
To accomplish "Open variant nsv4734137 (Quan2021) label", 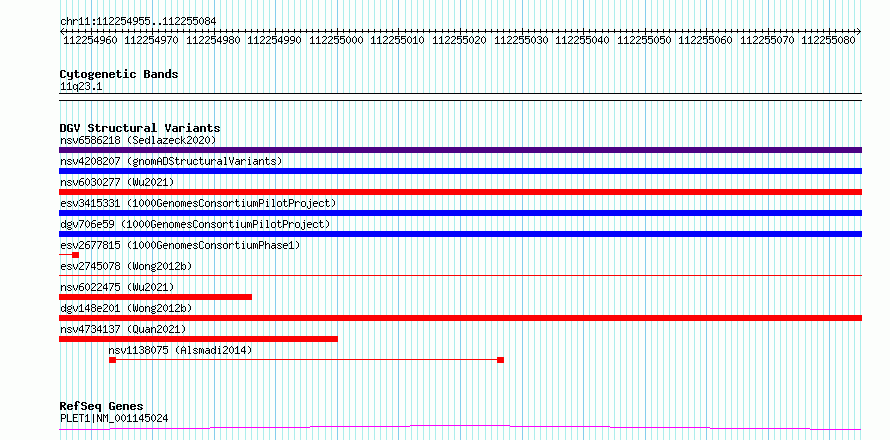I will click(123, 329).
